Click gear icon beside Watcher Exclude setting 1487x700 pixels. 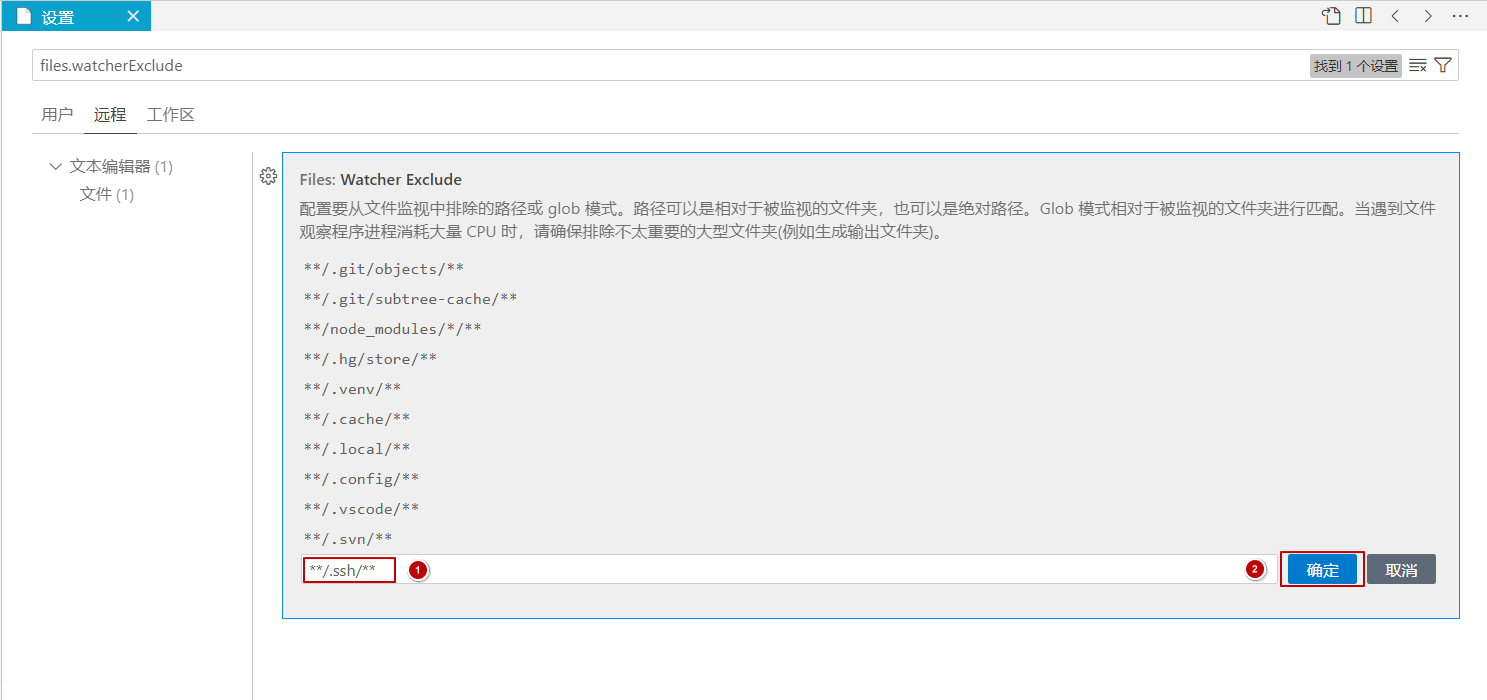pos(268,176)
